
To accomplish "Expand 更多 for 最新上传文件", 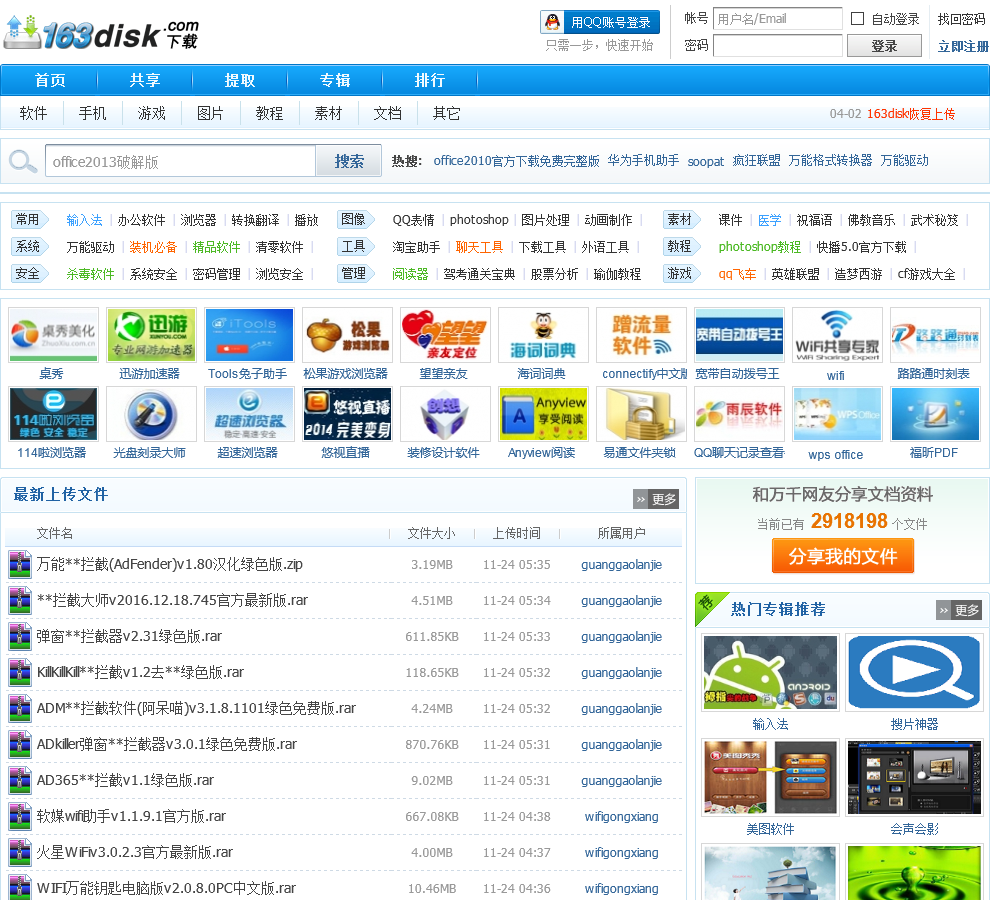I will [655, 499].
